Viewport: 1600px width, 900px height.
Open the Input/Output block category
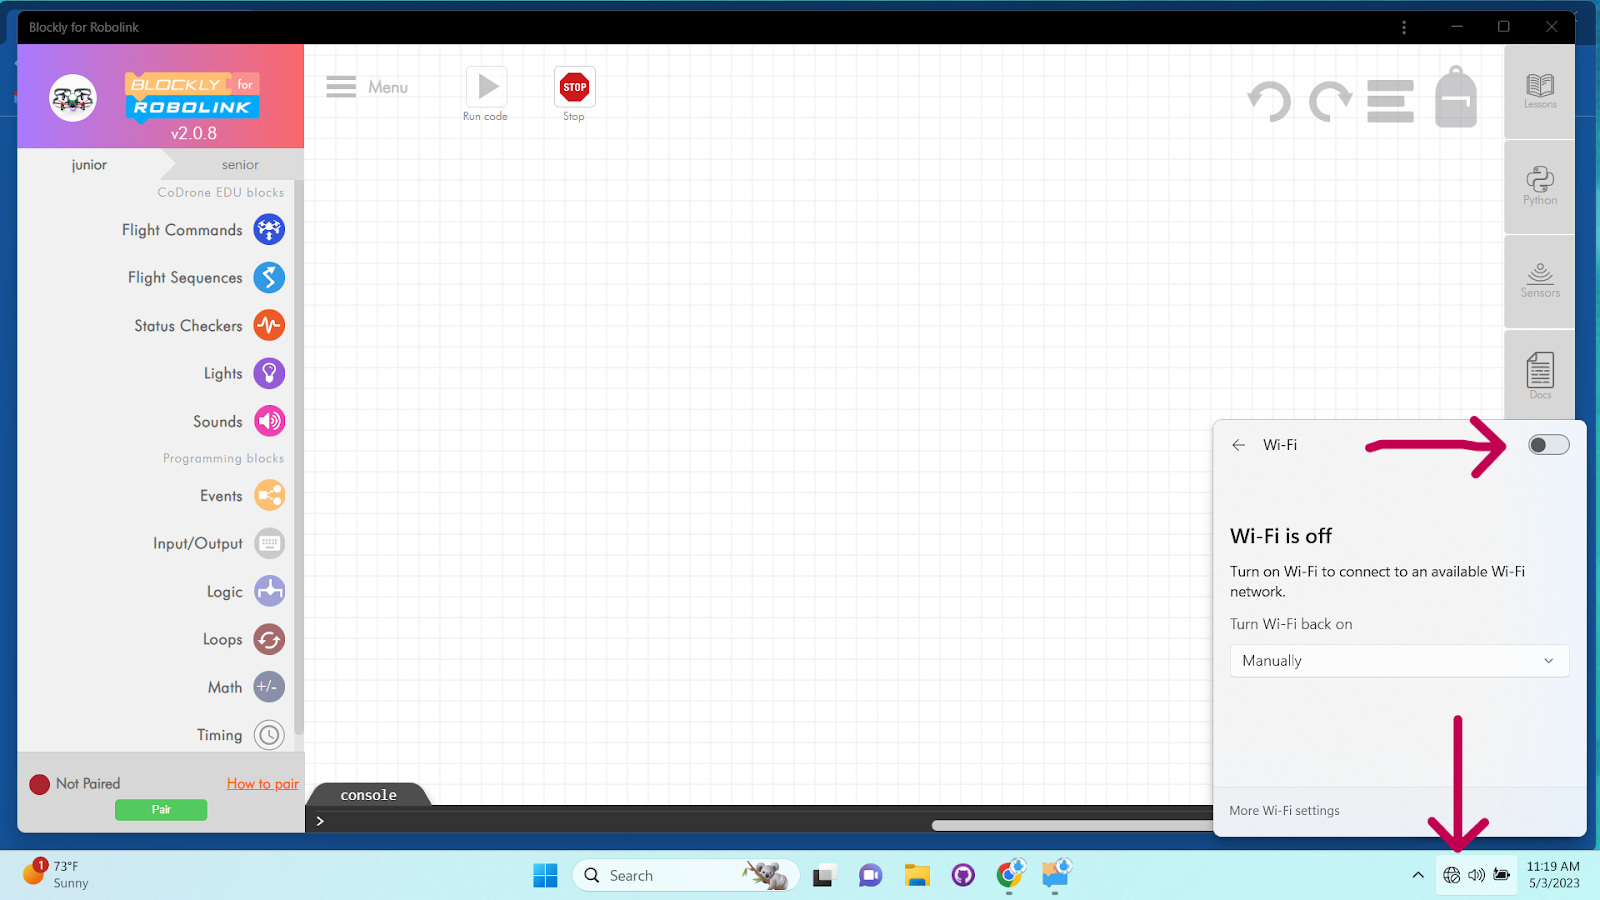pos(219,544)
